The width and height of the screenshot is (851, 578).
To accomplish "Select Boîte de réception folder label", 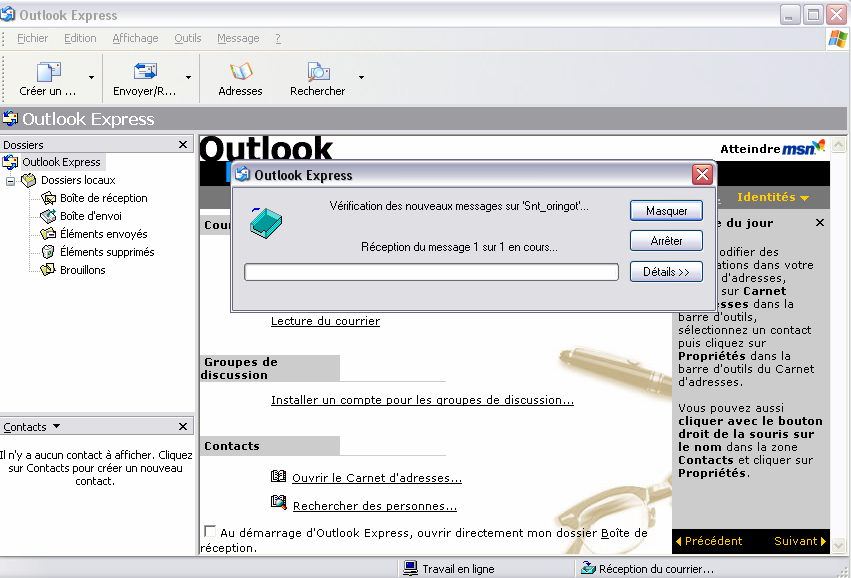I will click(104, 198).
